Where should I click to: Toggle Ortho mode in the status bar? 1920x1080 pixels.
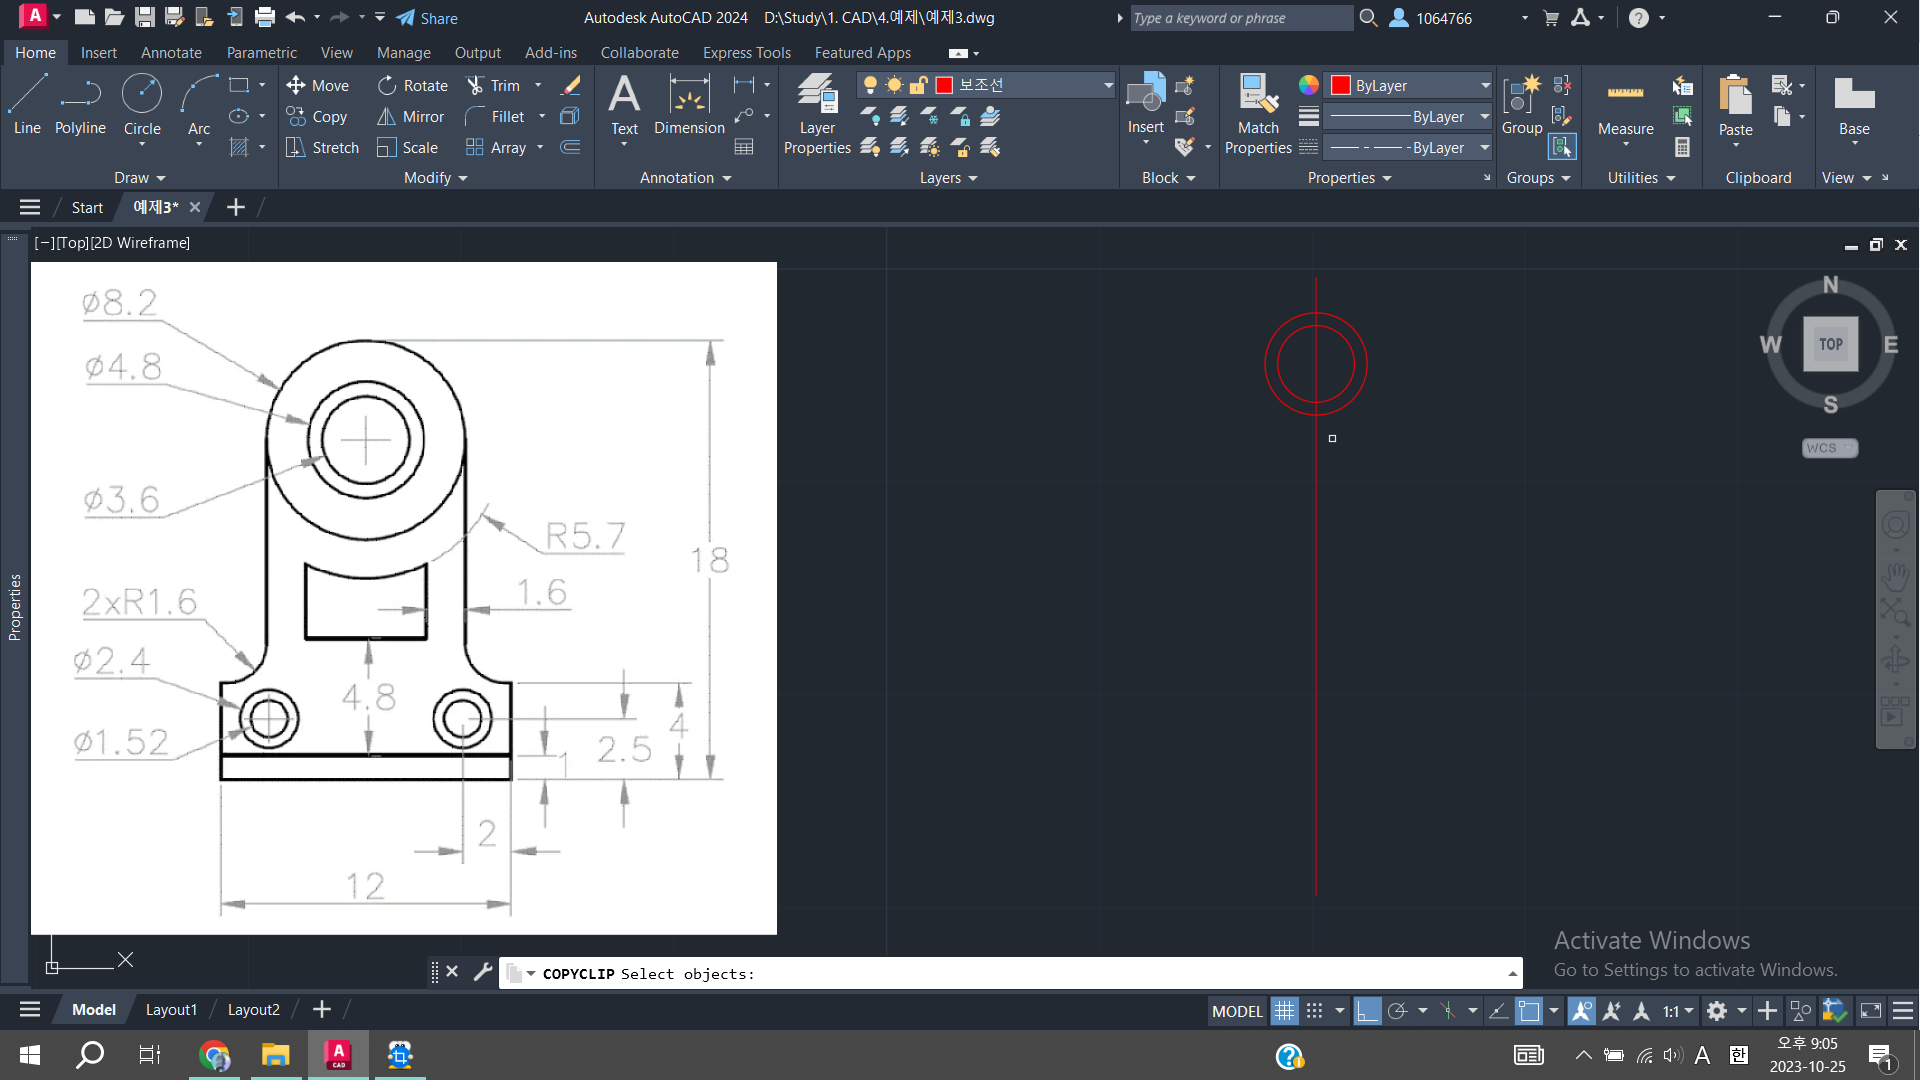click(1367, 1011)
